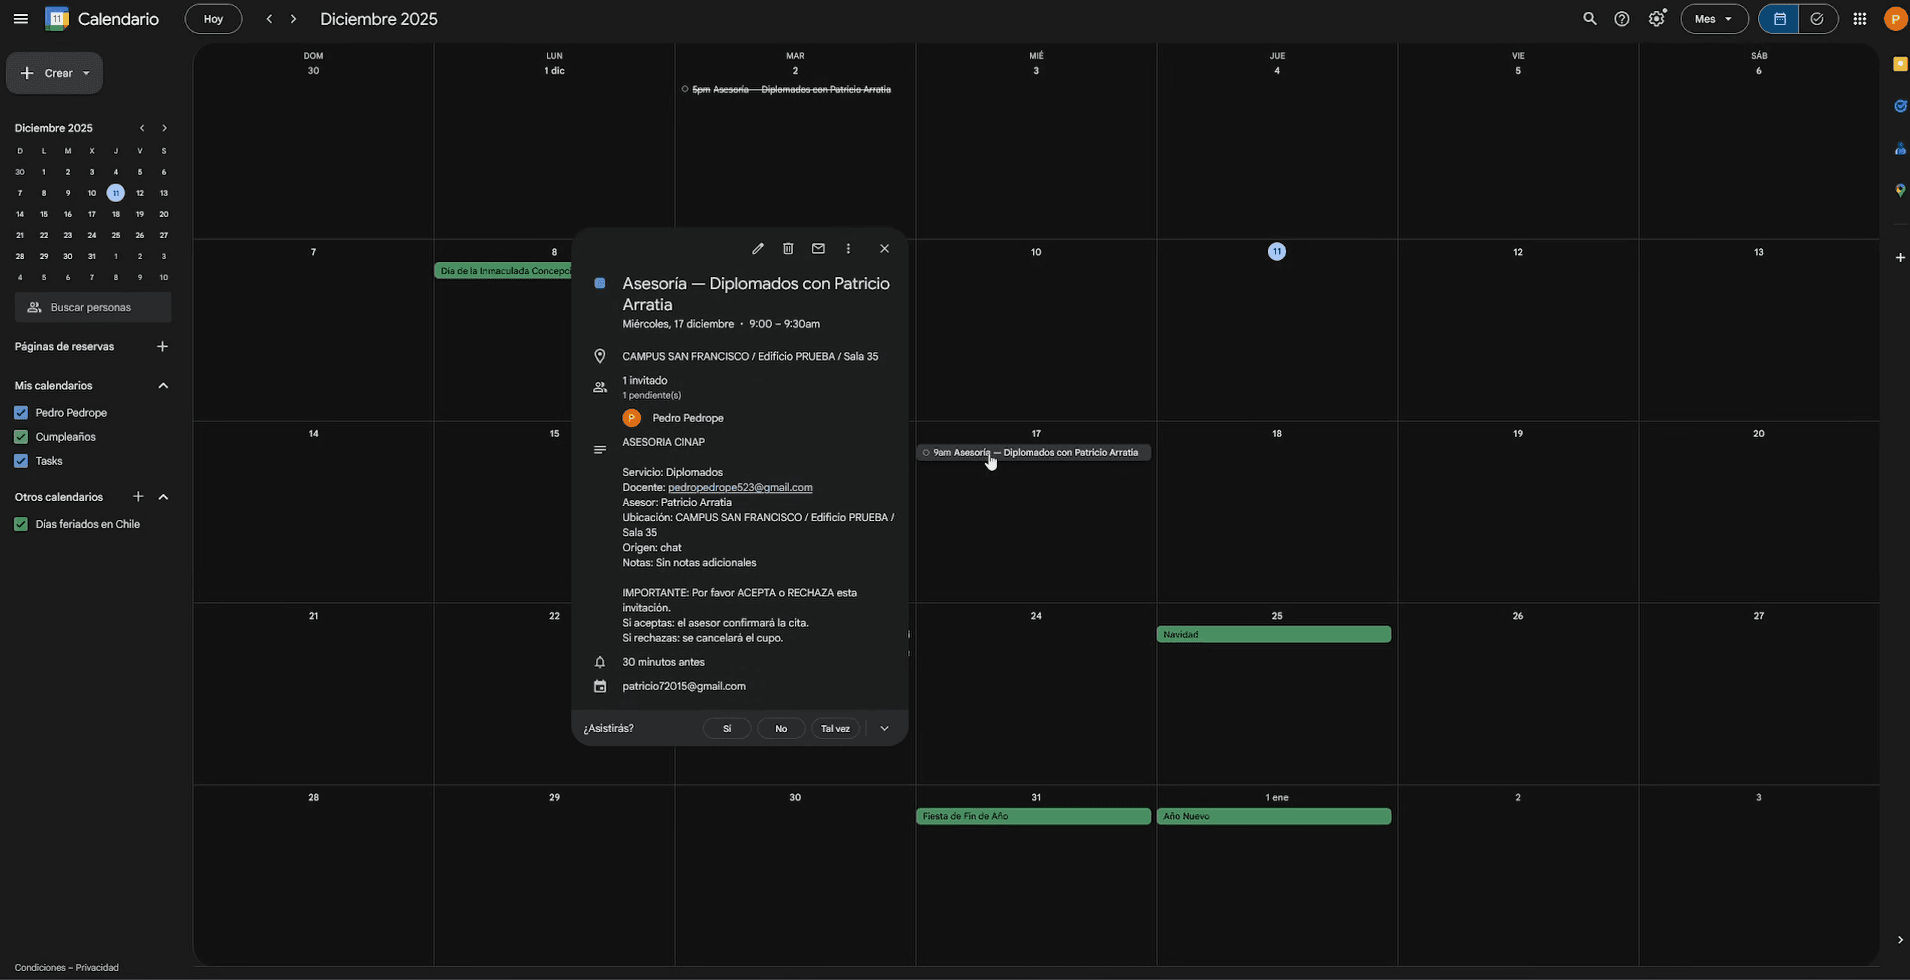Delete the event with trash icon
This screenshot has height=980, width=1910.
(x=788, y=249)
